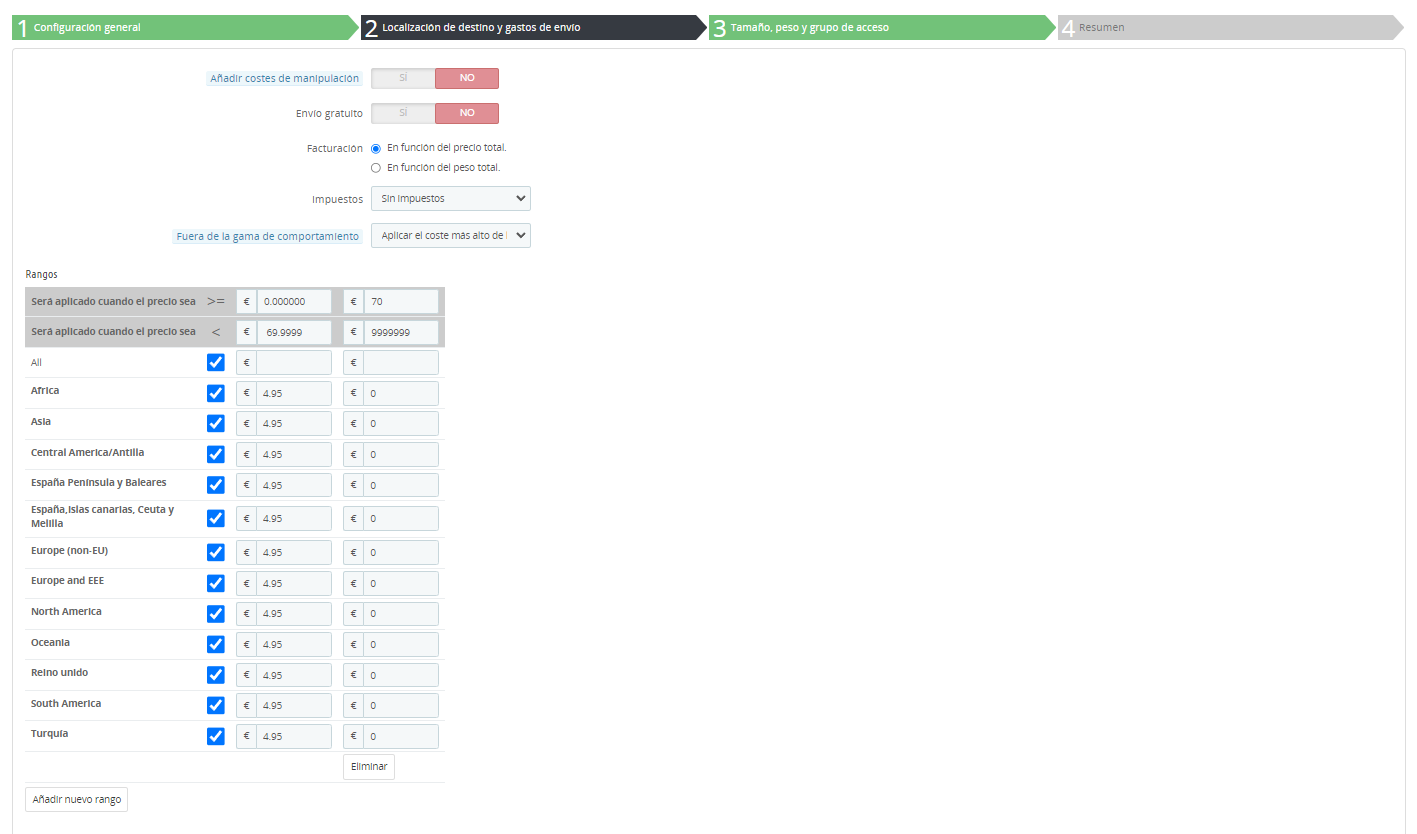This screenshot has height=834, width=1417.
Task: Click the Eliminar range button
Action: point(369,767)
